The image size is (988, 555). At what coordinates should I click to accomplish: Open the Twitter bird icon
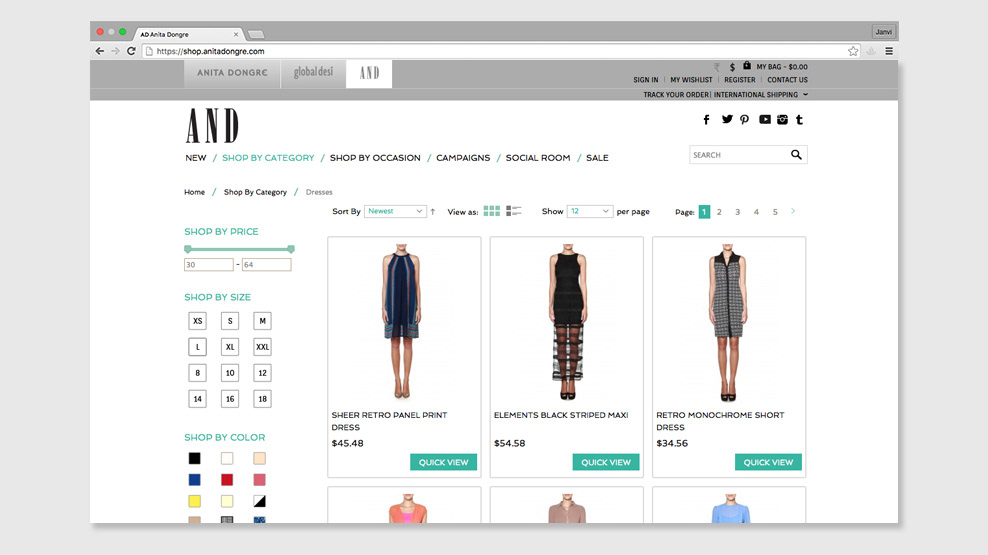pyautogui.click(x=727, y=119)
